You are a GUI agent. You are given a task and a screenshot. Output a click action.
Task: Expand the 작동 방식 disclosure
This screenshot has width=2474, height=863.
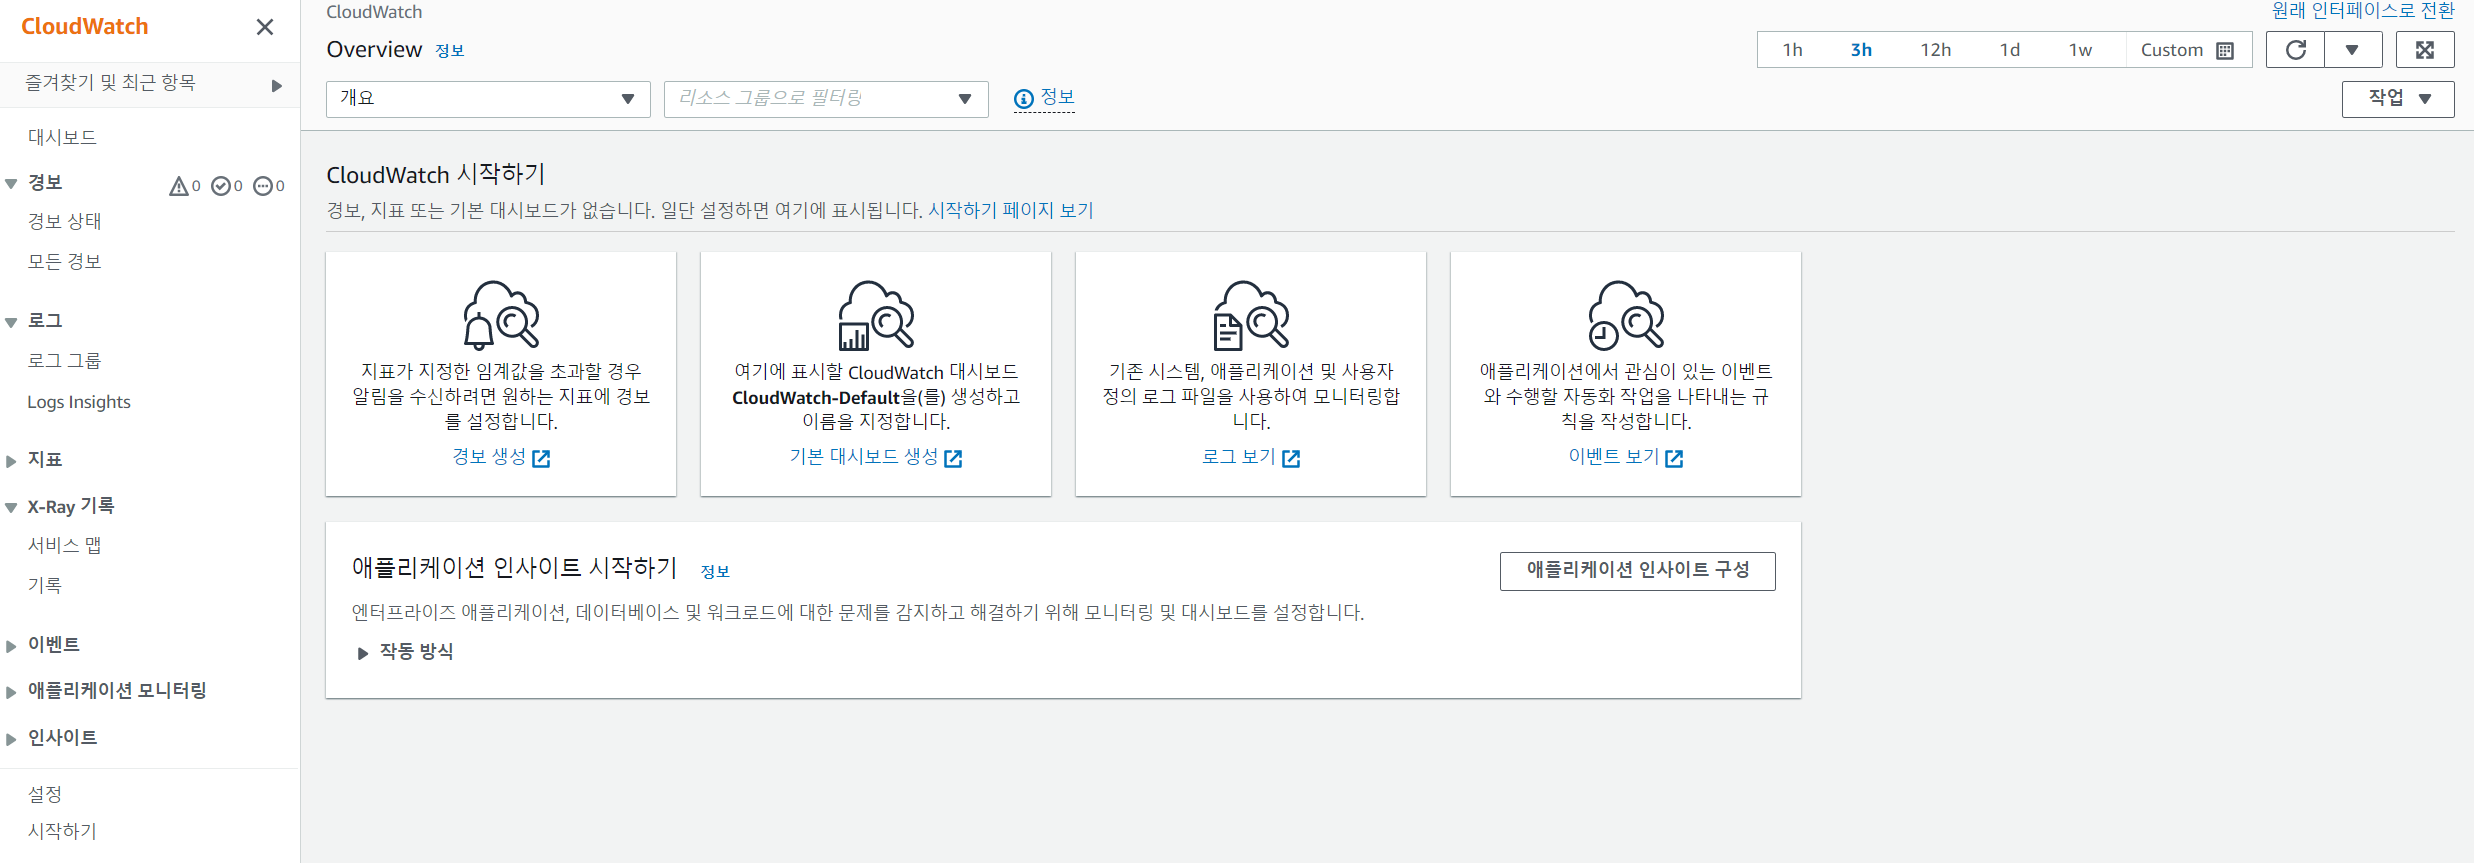click(x=363, y=653)
